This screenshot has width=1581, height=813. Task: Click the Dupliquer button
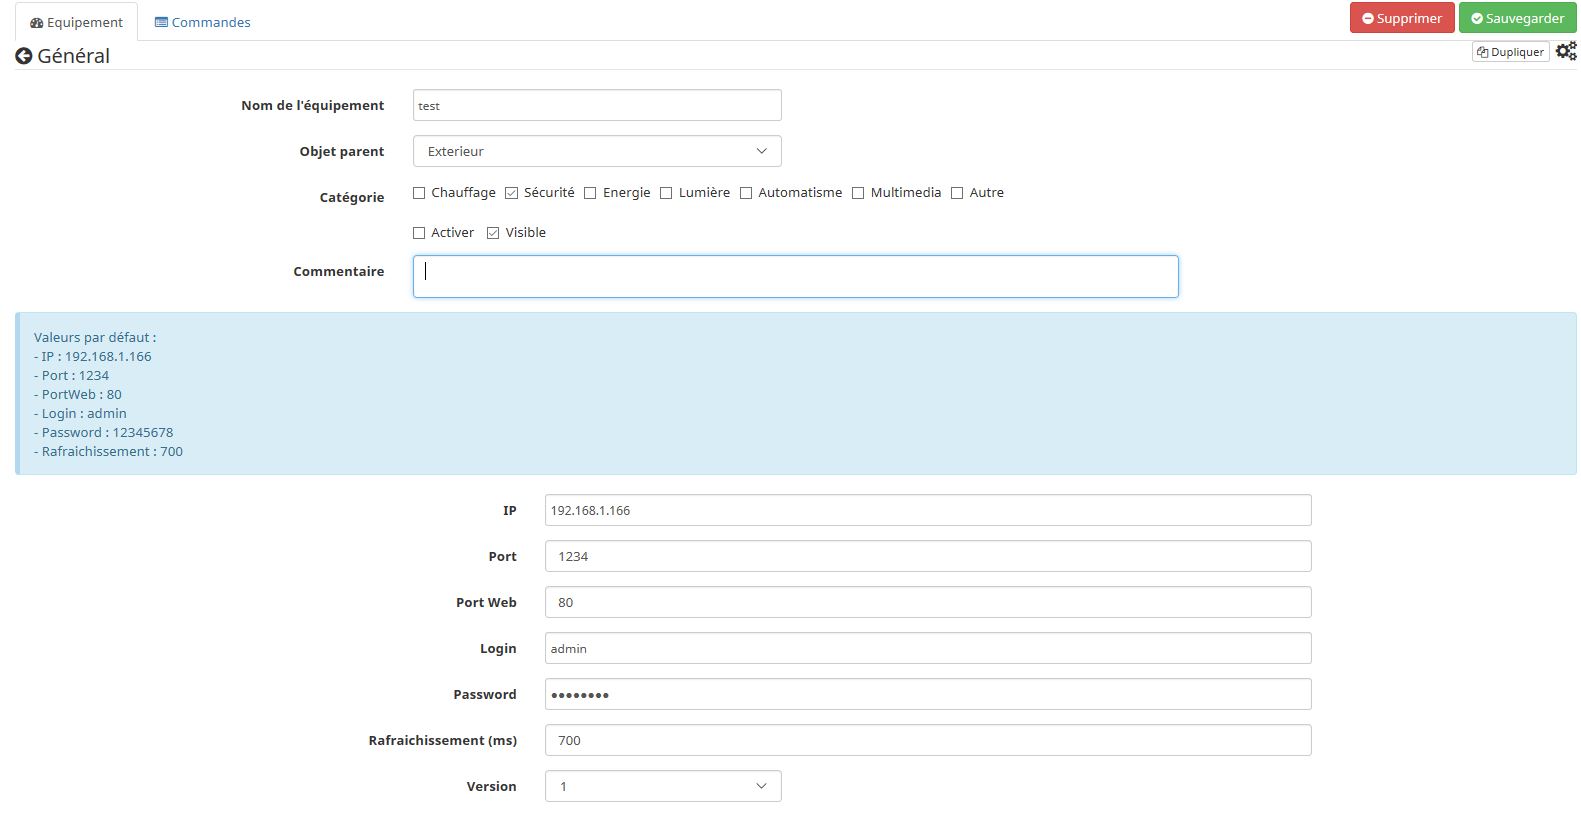click(x=1510, y=52)
